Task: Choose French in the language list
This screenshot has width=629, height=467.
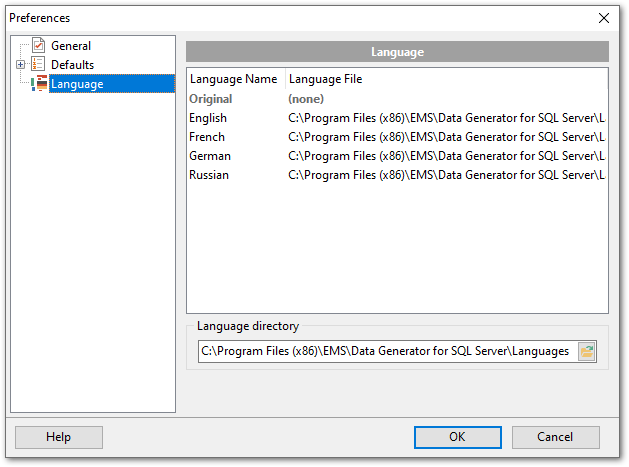Action: point(207,137)
